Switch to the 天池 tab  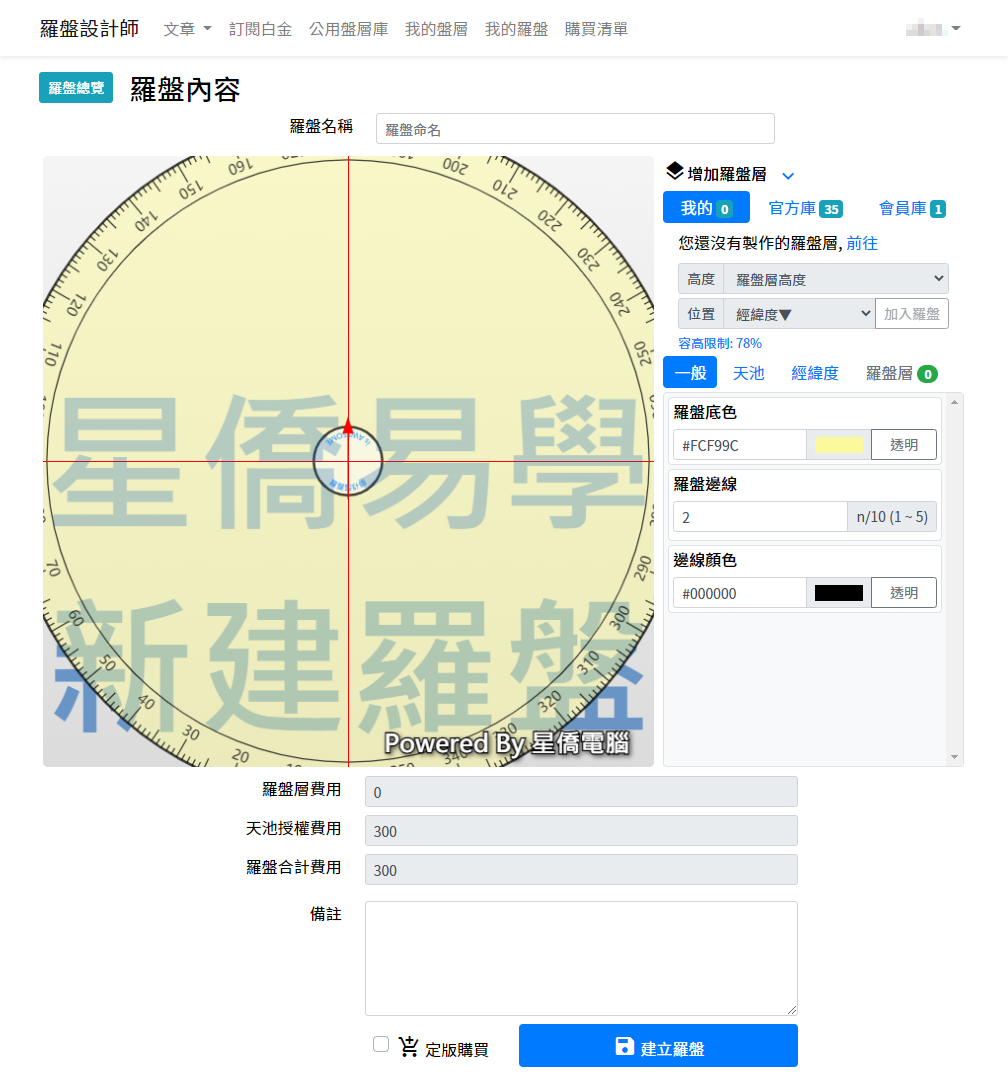749,372
